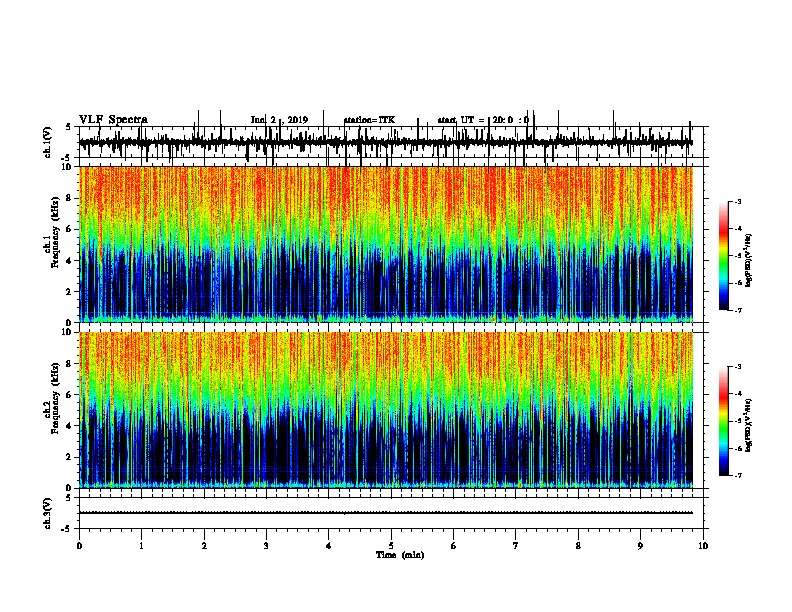Click the 'ch.1(V)' waveform axis label
The image size is (792, 612).
(47, 142)
